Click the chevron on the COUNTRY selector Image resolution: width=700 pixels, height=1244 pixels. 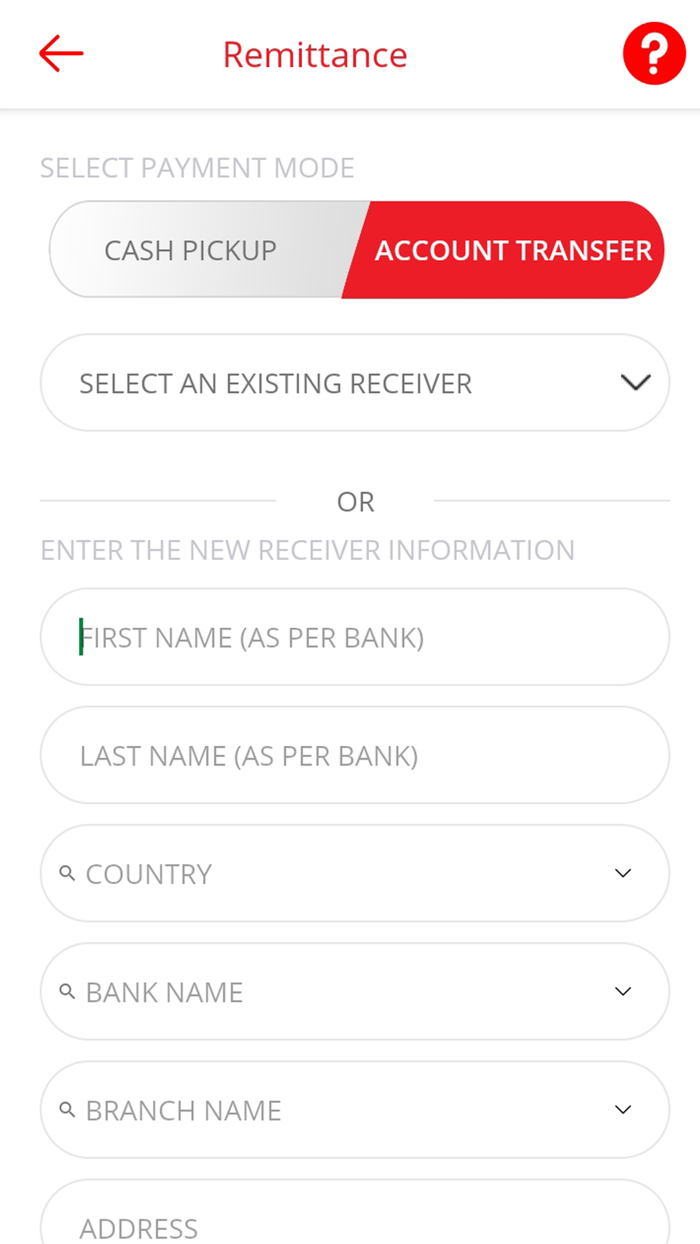[623, 872]
